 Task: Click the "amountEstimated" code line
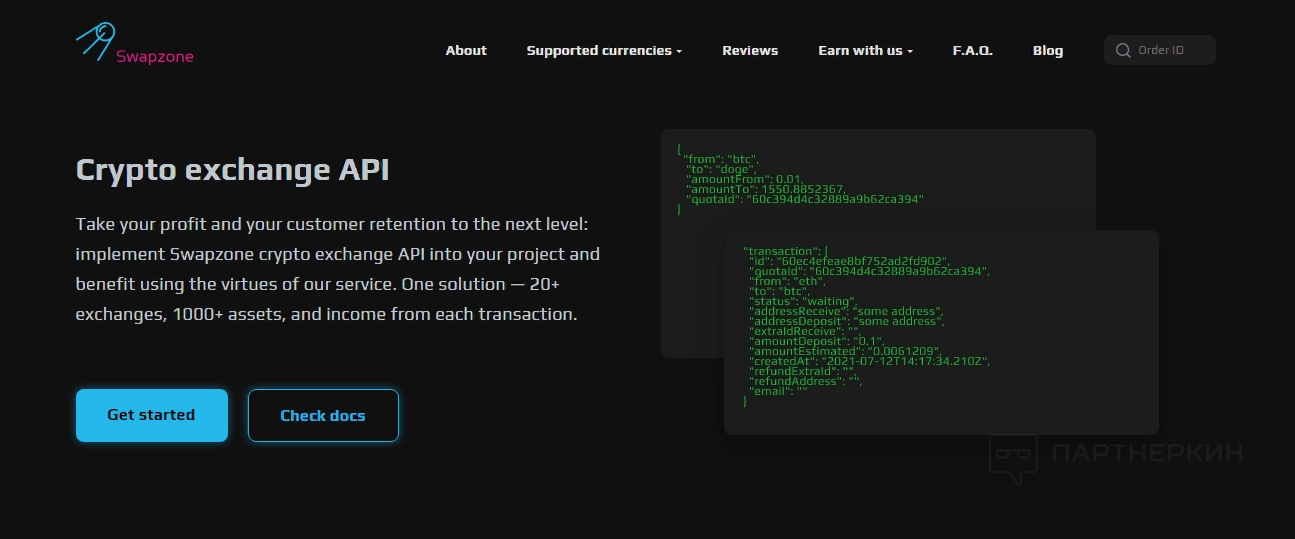844,351
